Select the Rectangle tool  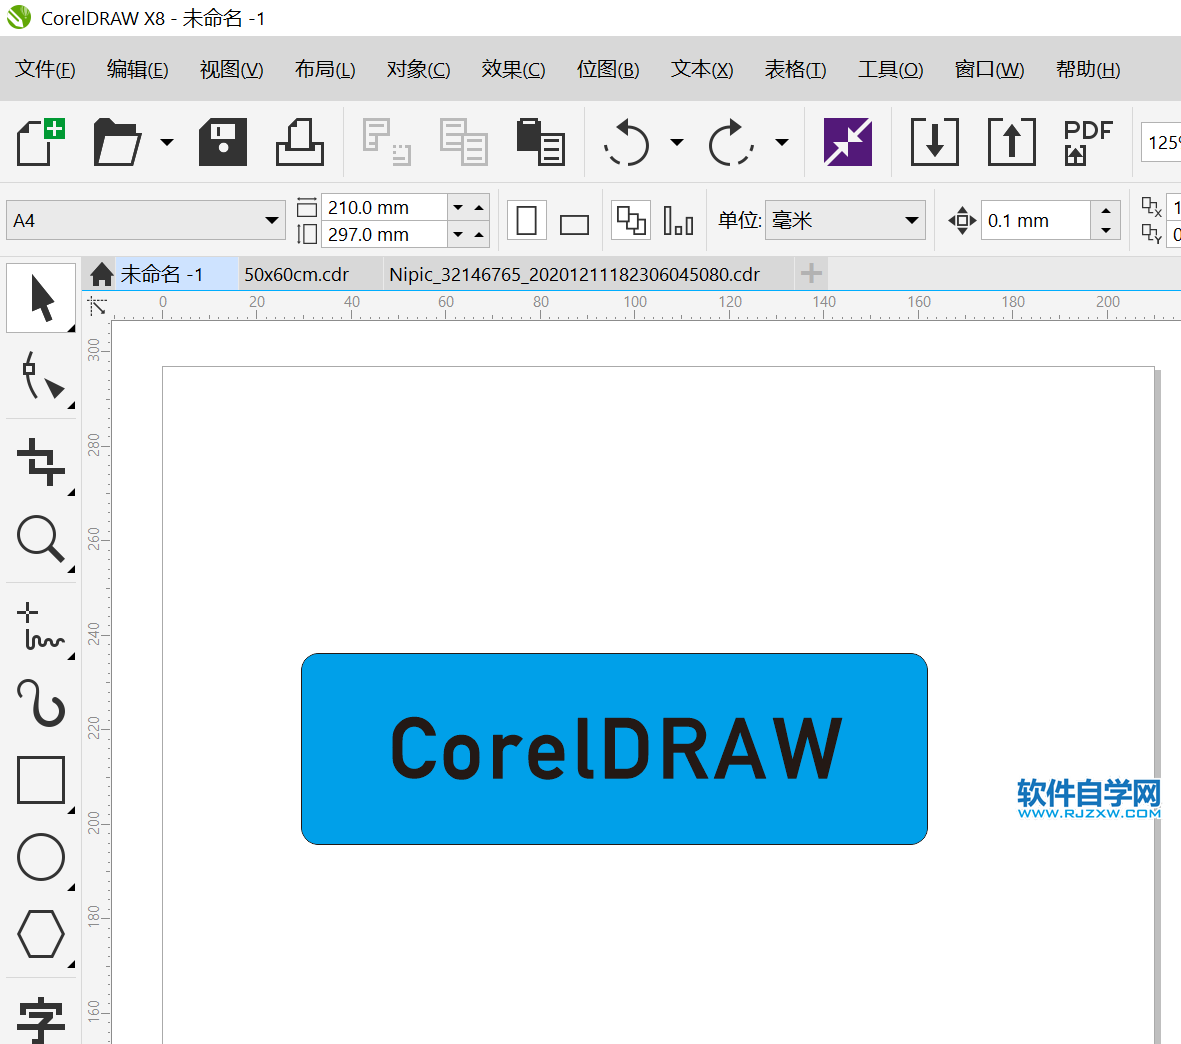[41, 780]
